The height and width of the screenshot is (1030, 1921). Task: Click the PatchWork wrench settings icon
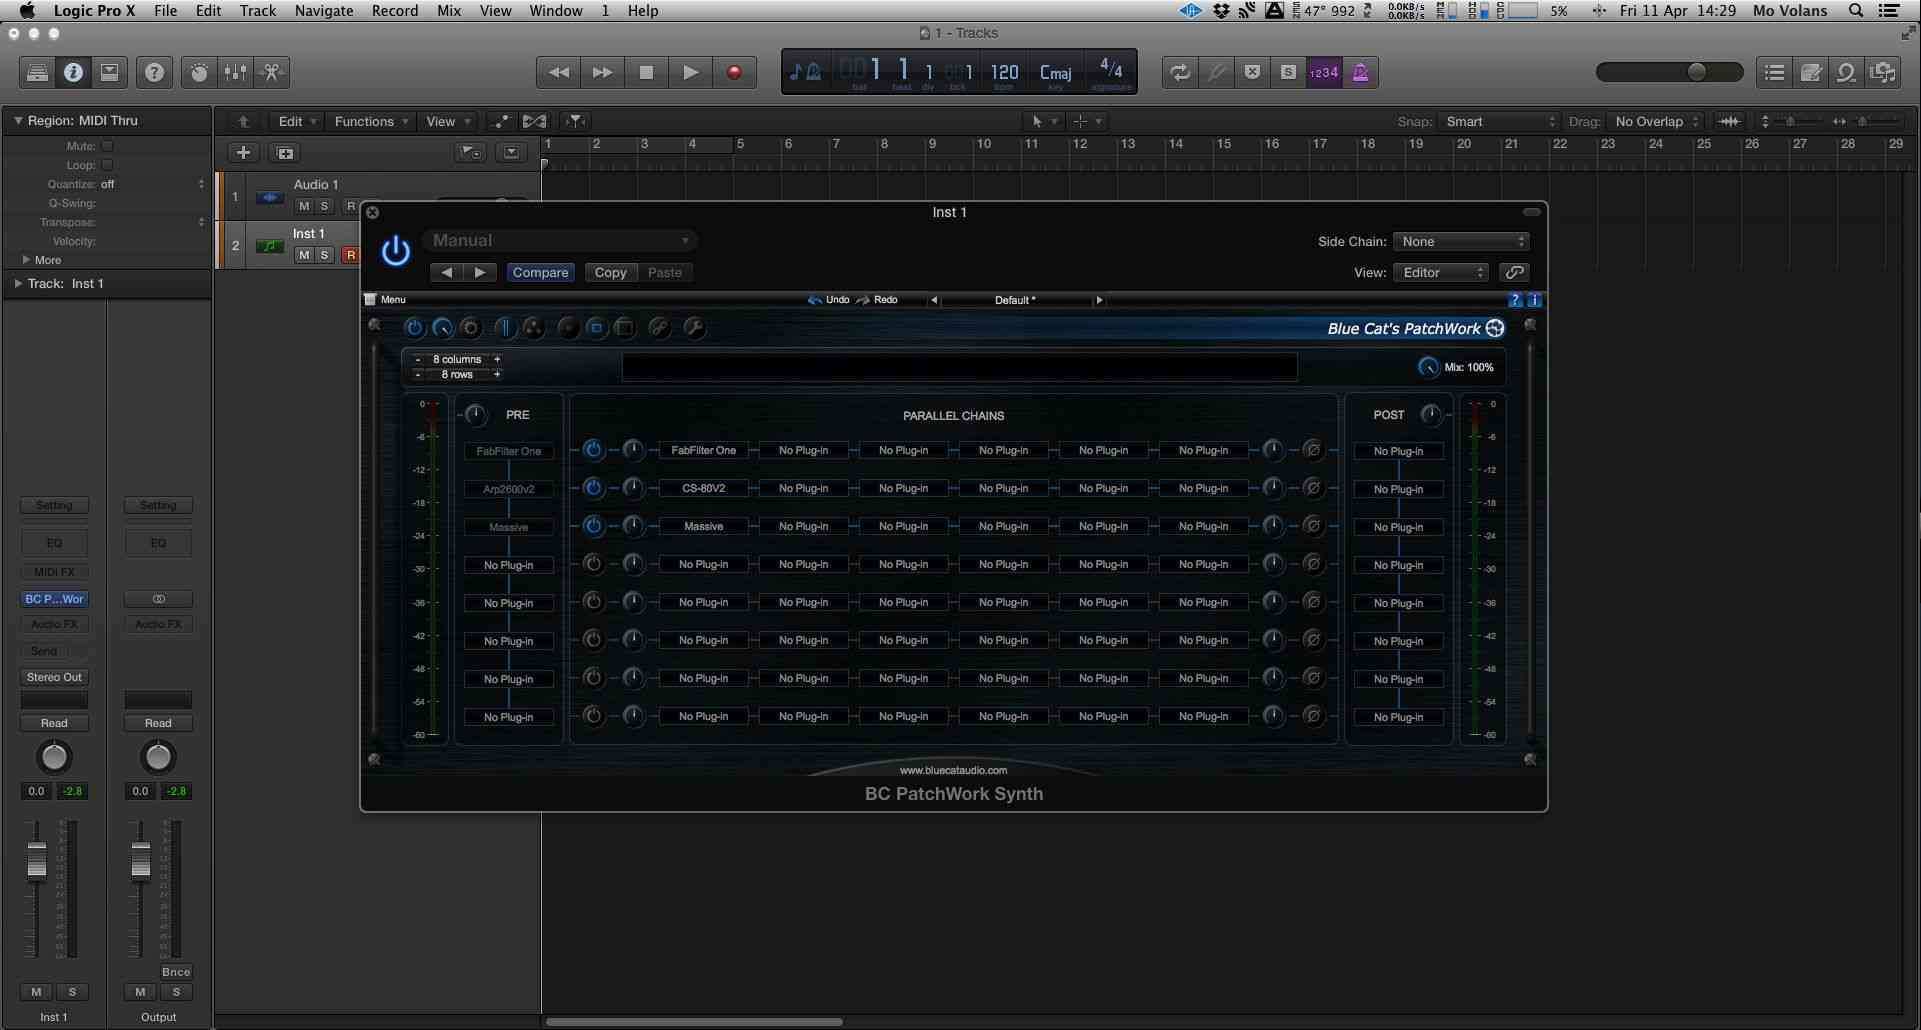click(694, 328)
